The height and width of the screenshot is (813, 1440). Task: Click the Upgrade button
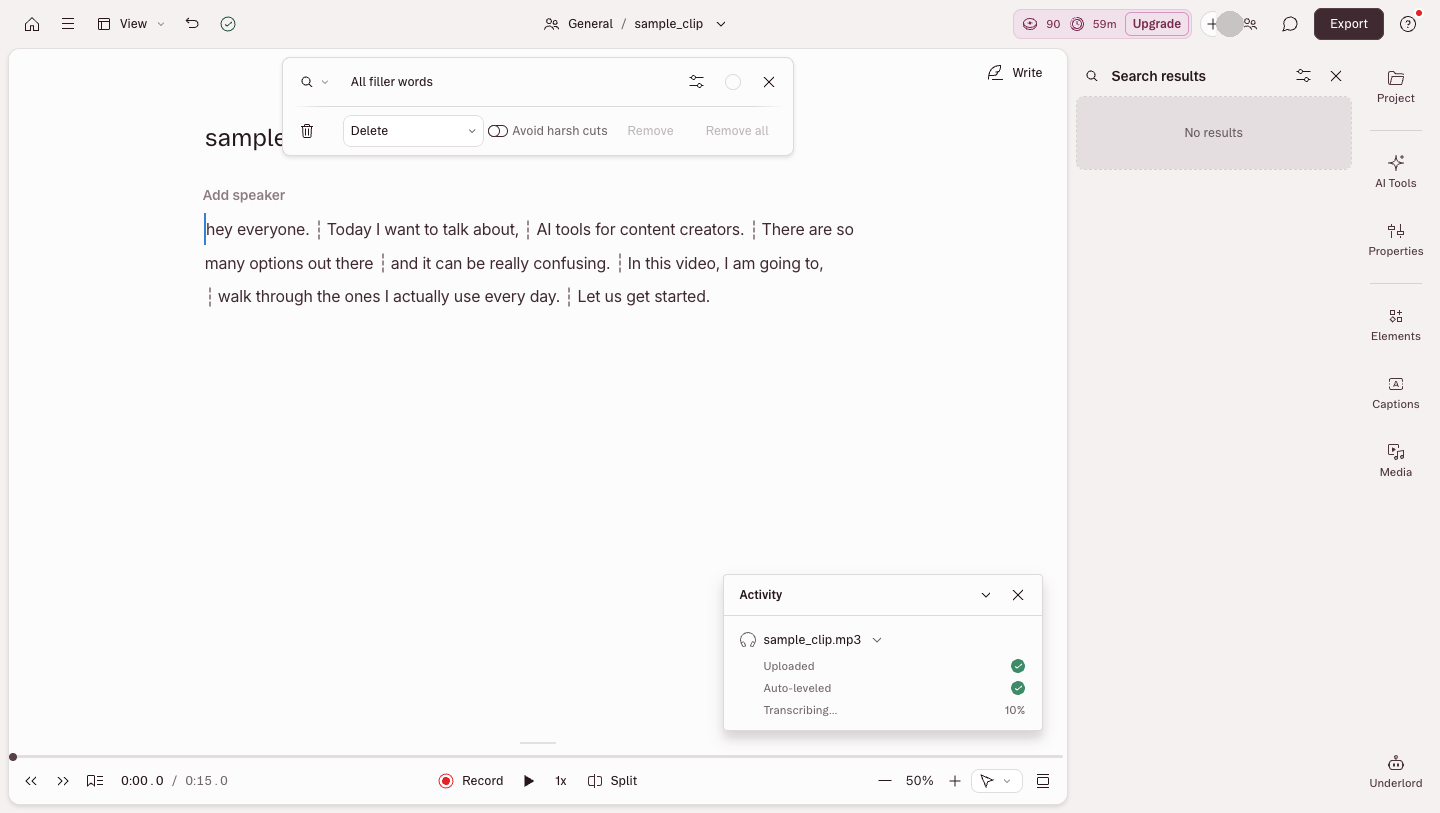point(1156,24)
